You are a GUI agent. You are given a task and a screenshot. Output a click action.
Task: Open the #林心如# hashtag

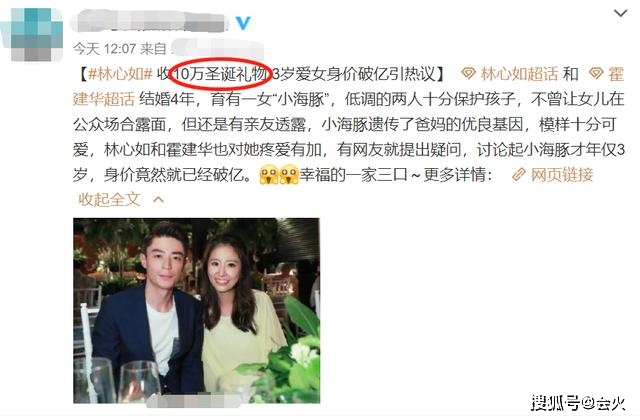(120, 74)
